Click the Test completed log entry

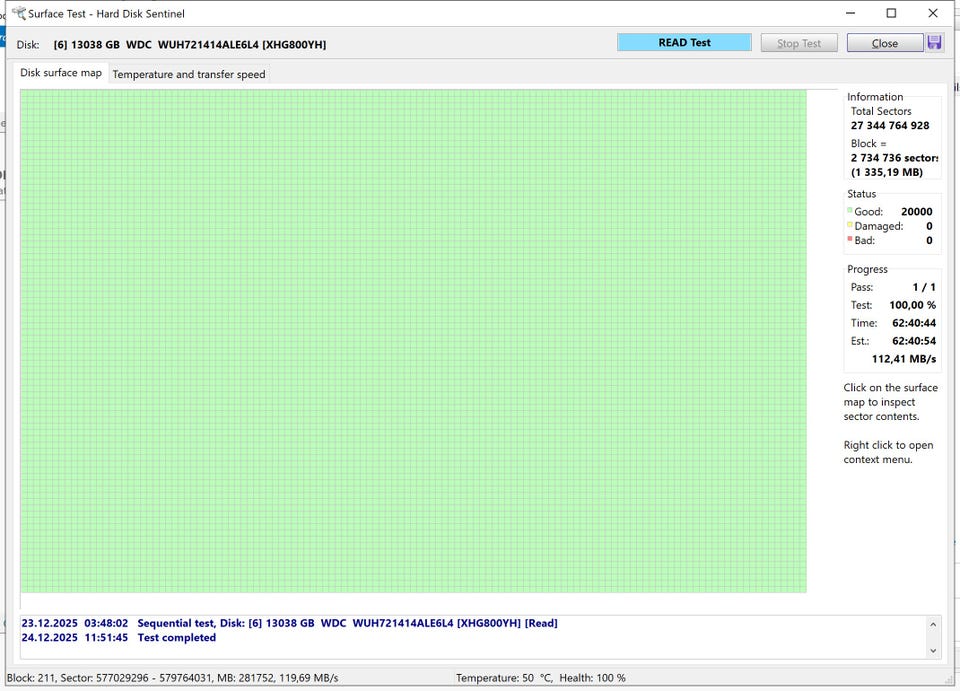(119, 637)
